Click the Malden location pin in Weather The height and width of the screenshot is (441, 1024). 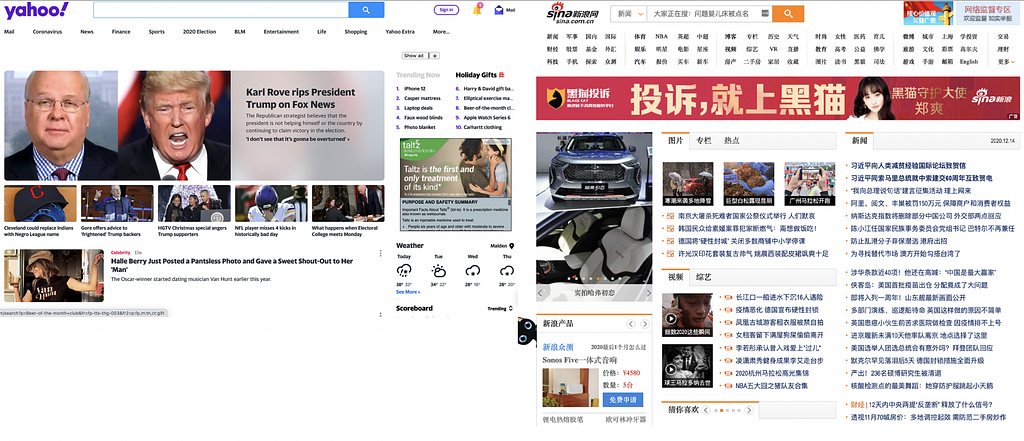click(511, 246)
